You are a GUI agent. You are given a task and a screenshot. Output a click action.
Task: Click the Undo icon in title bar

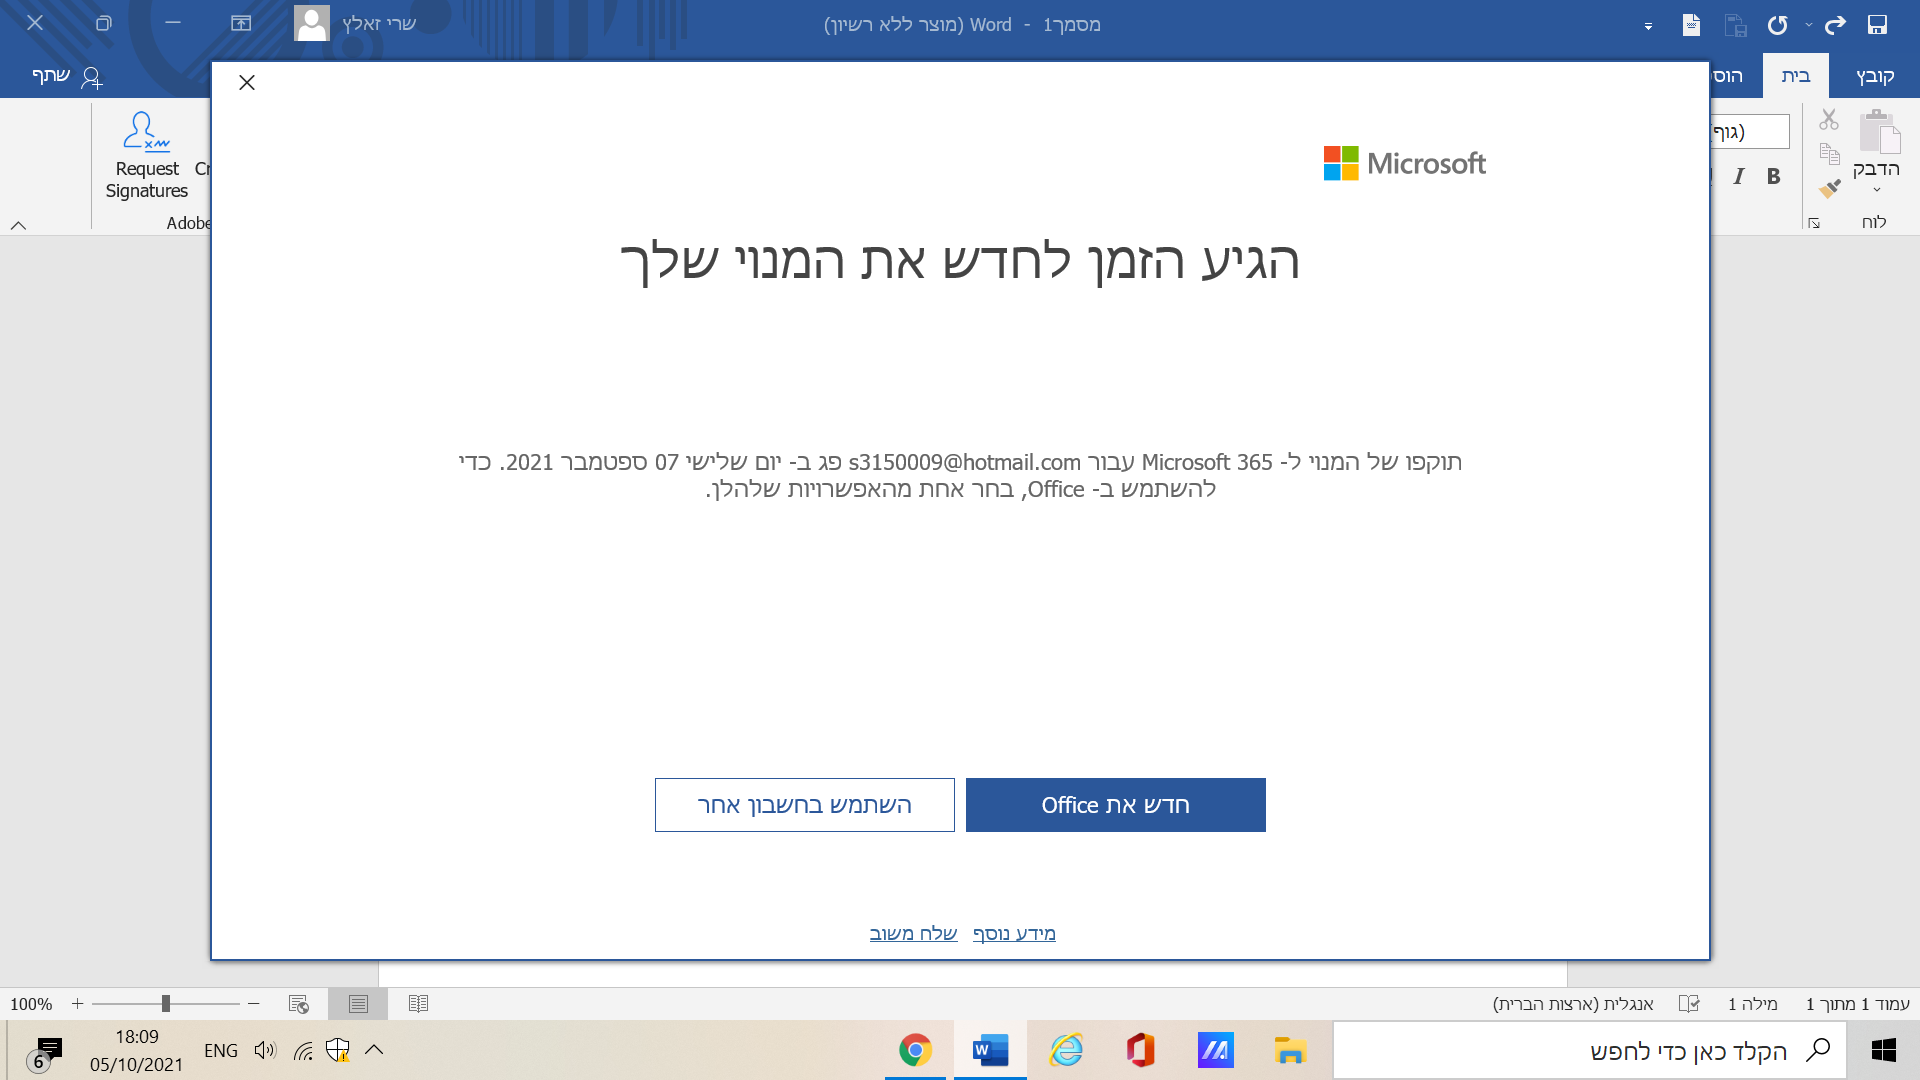point(1777,25)
